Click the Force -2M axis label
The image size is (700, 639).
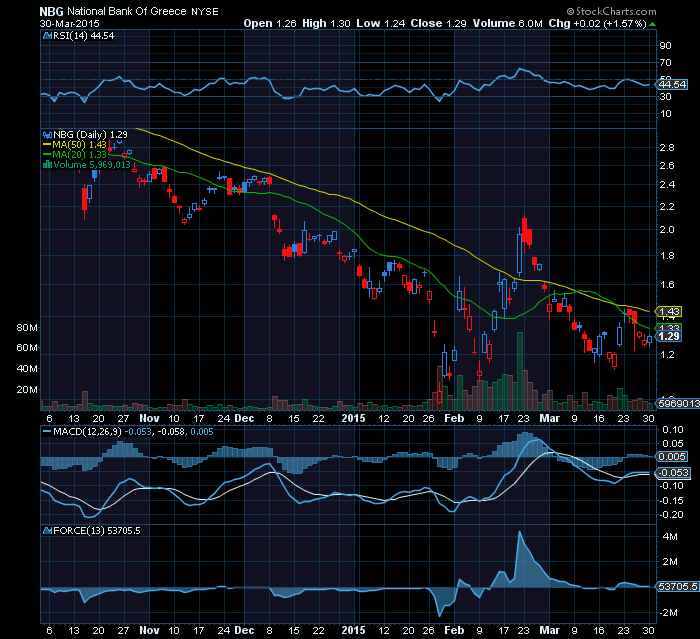[x=668, y=613]
